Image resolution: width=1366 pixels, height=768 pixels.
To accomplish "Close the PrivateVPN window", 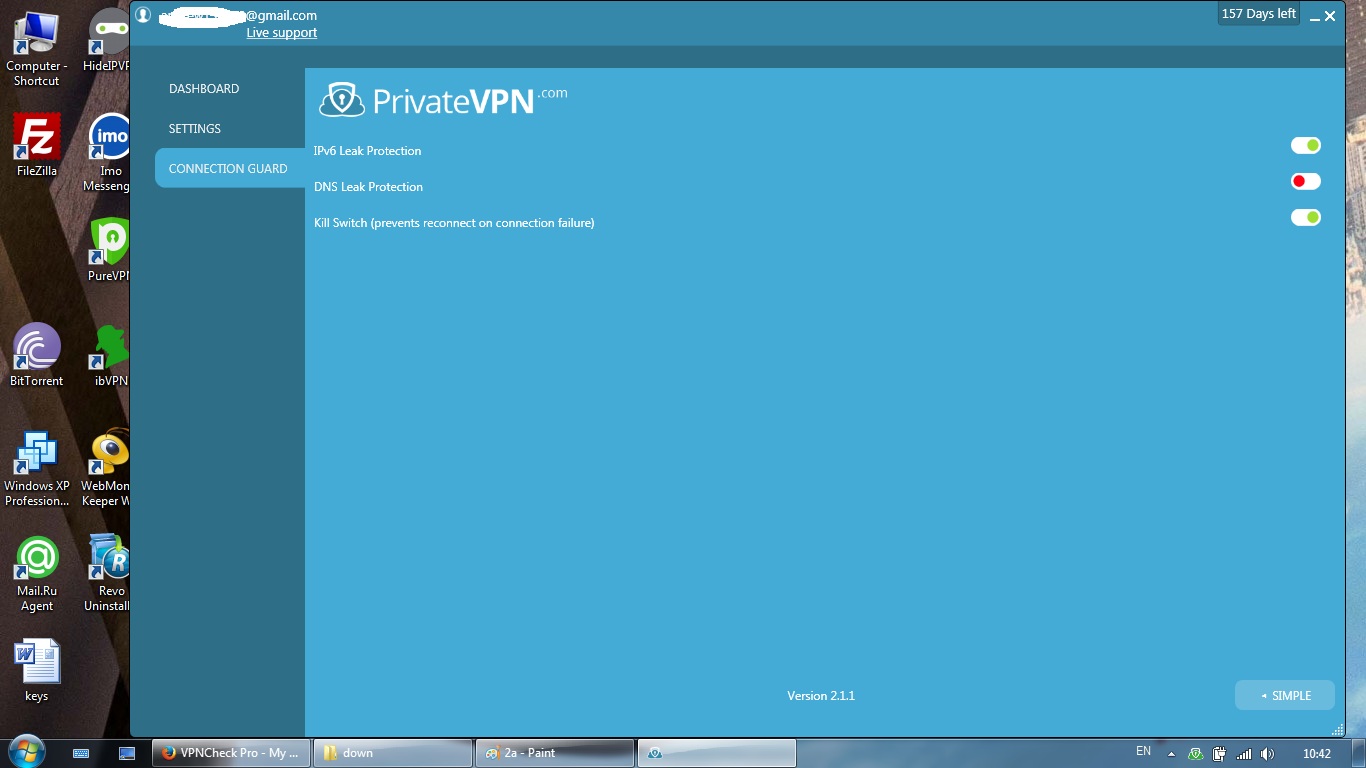I will tap(1330, 16).
